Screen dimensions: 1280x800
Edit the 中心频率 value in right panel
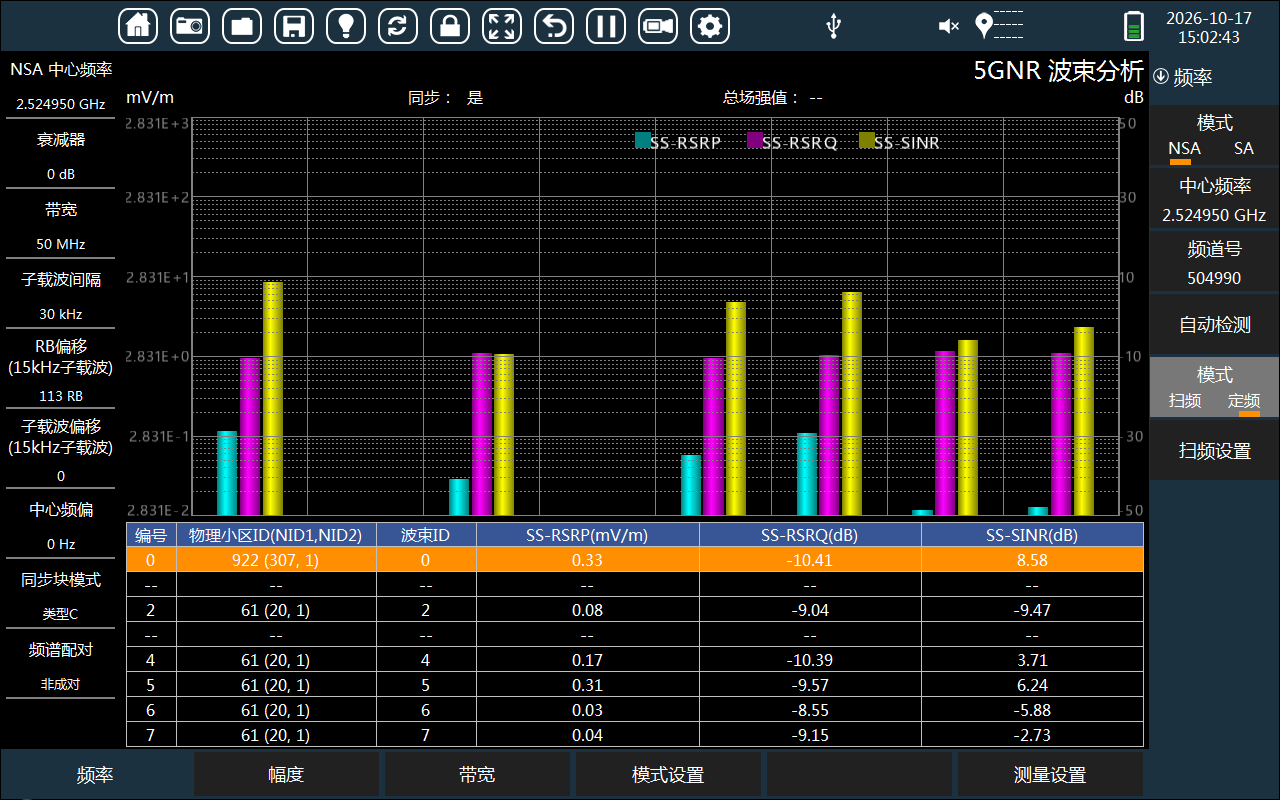point(1214,200)
